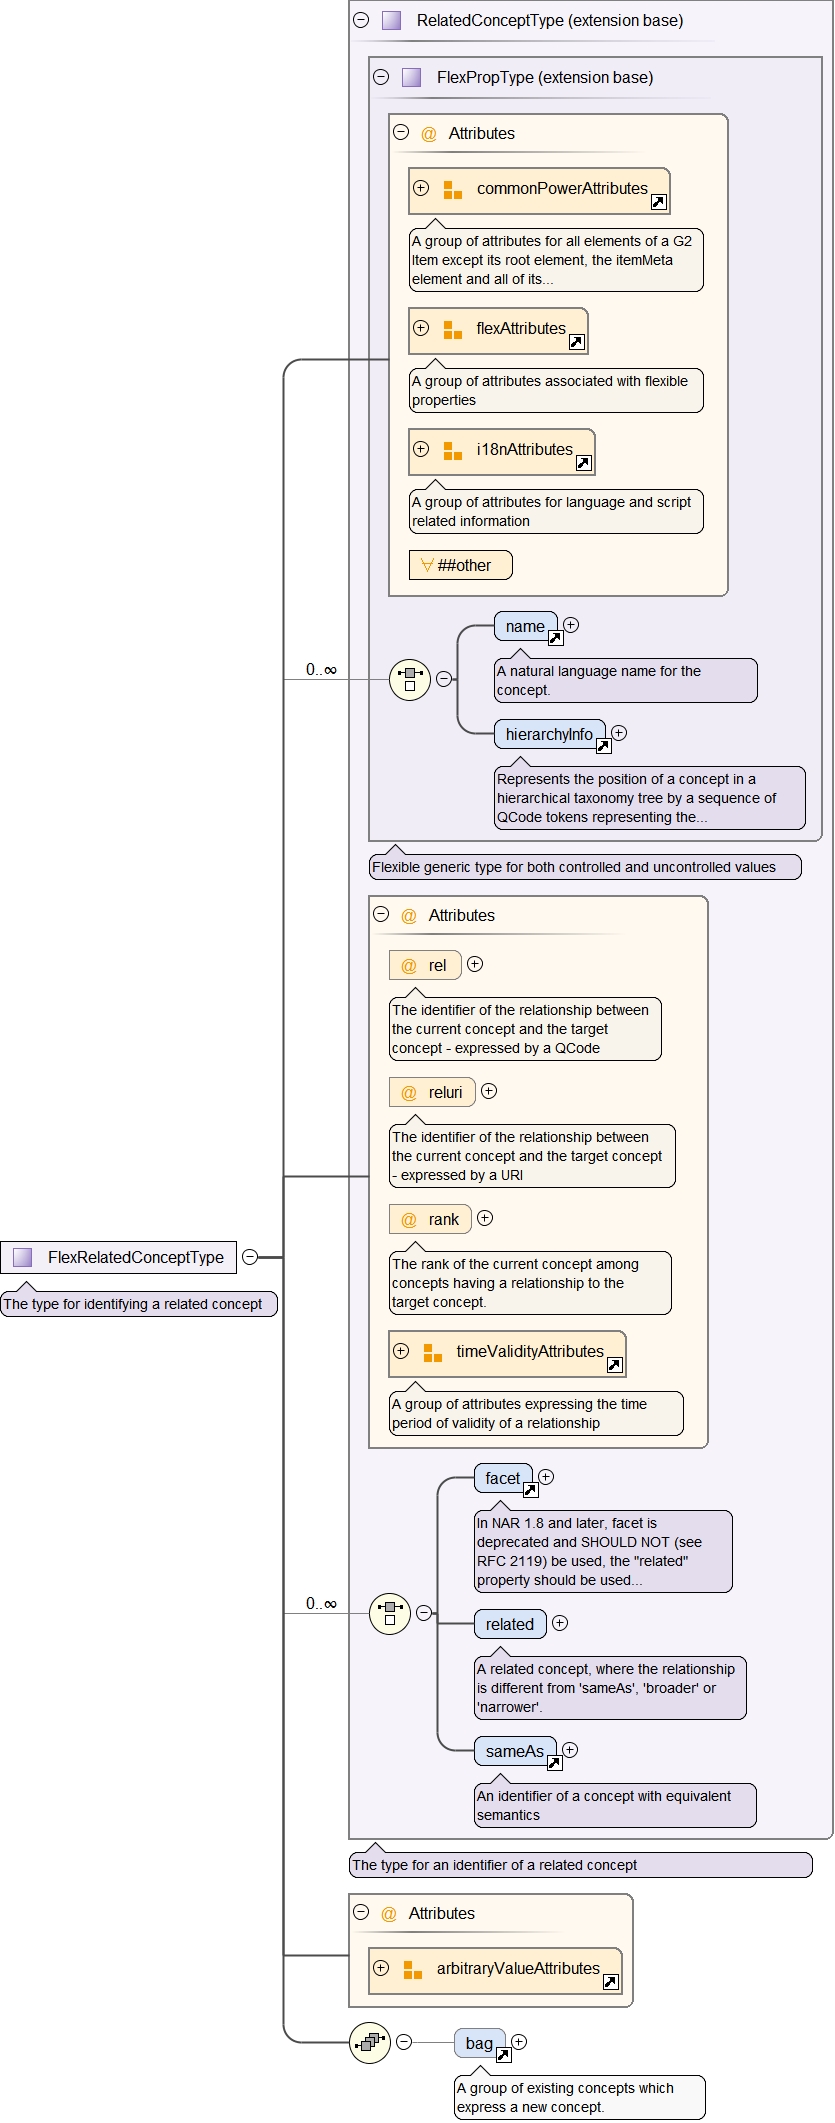Click the link arrow on timeValidityAttributes
This screenshot has height=2123, width=835.
614,1365
